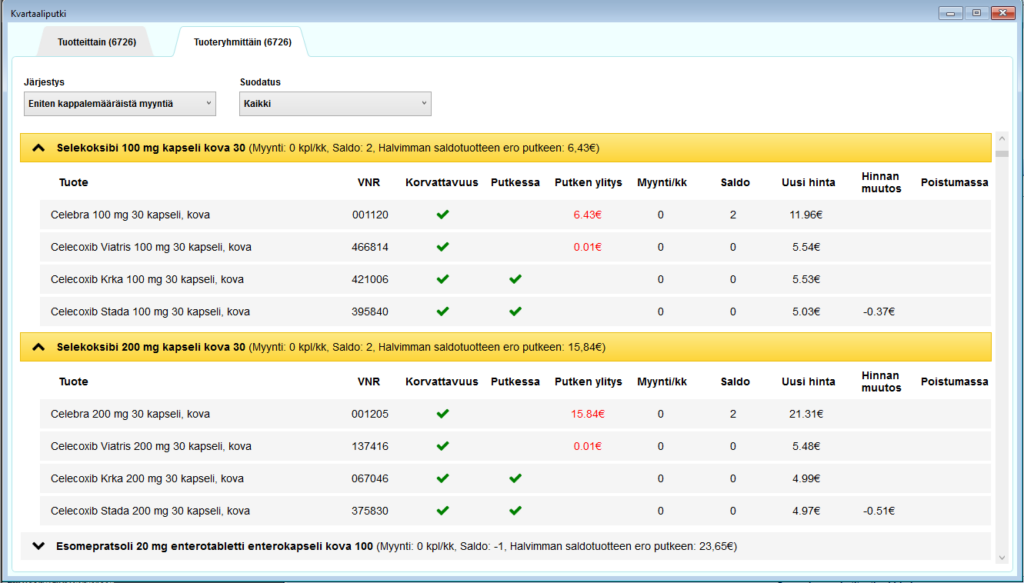Click Korvattavuus checkmark for Celebra 100 mg

click(x=443, y=215)
